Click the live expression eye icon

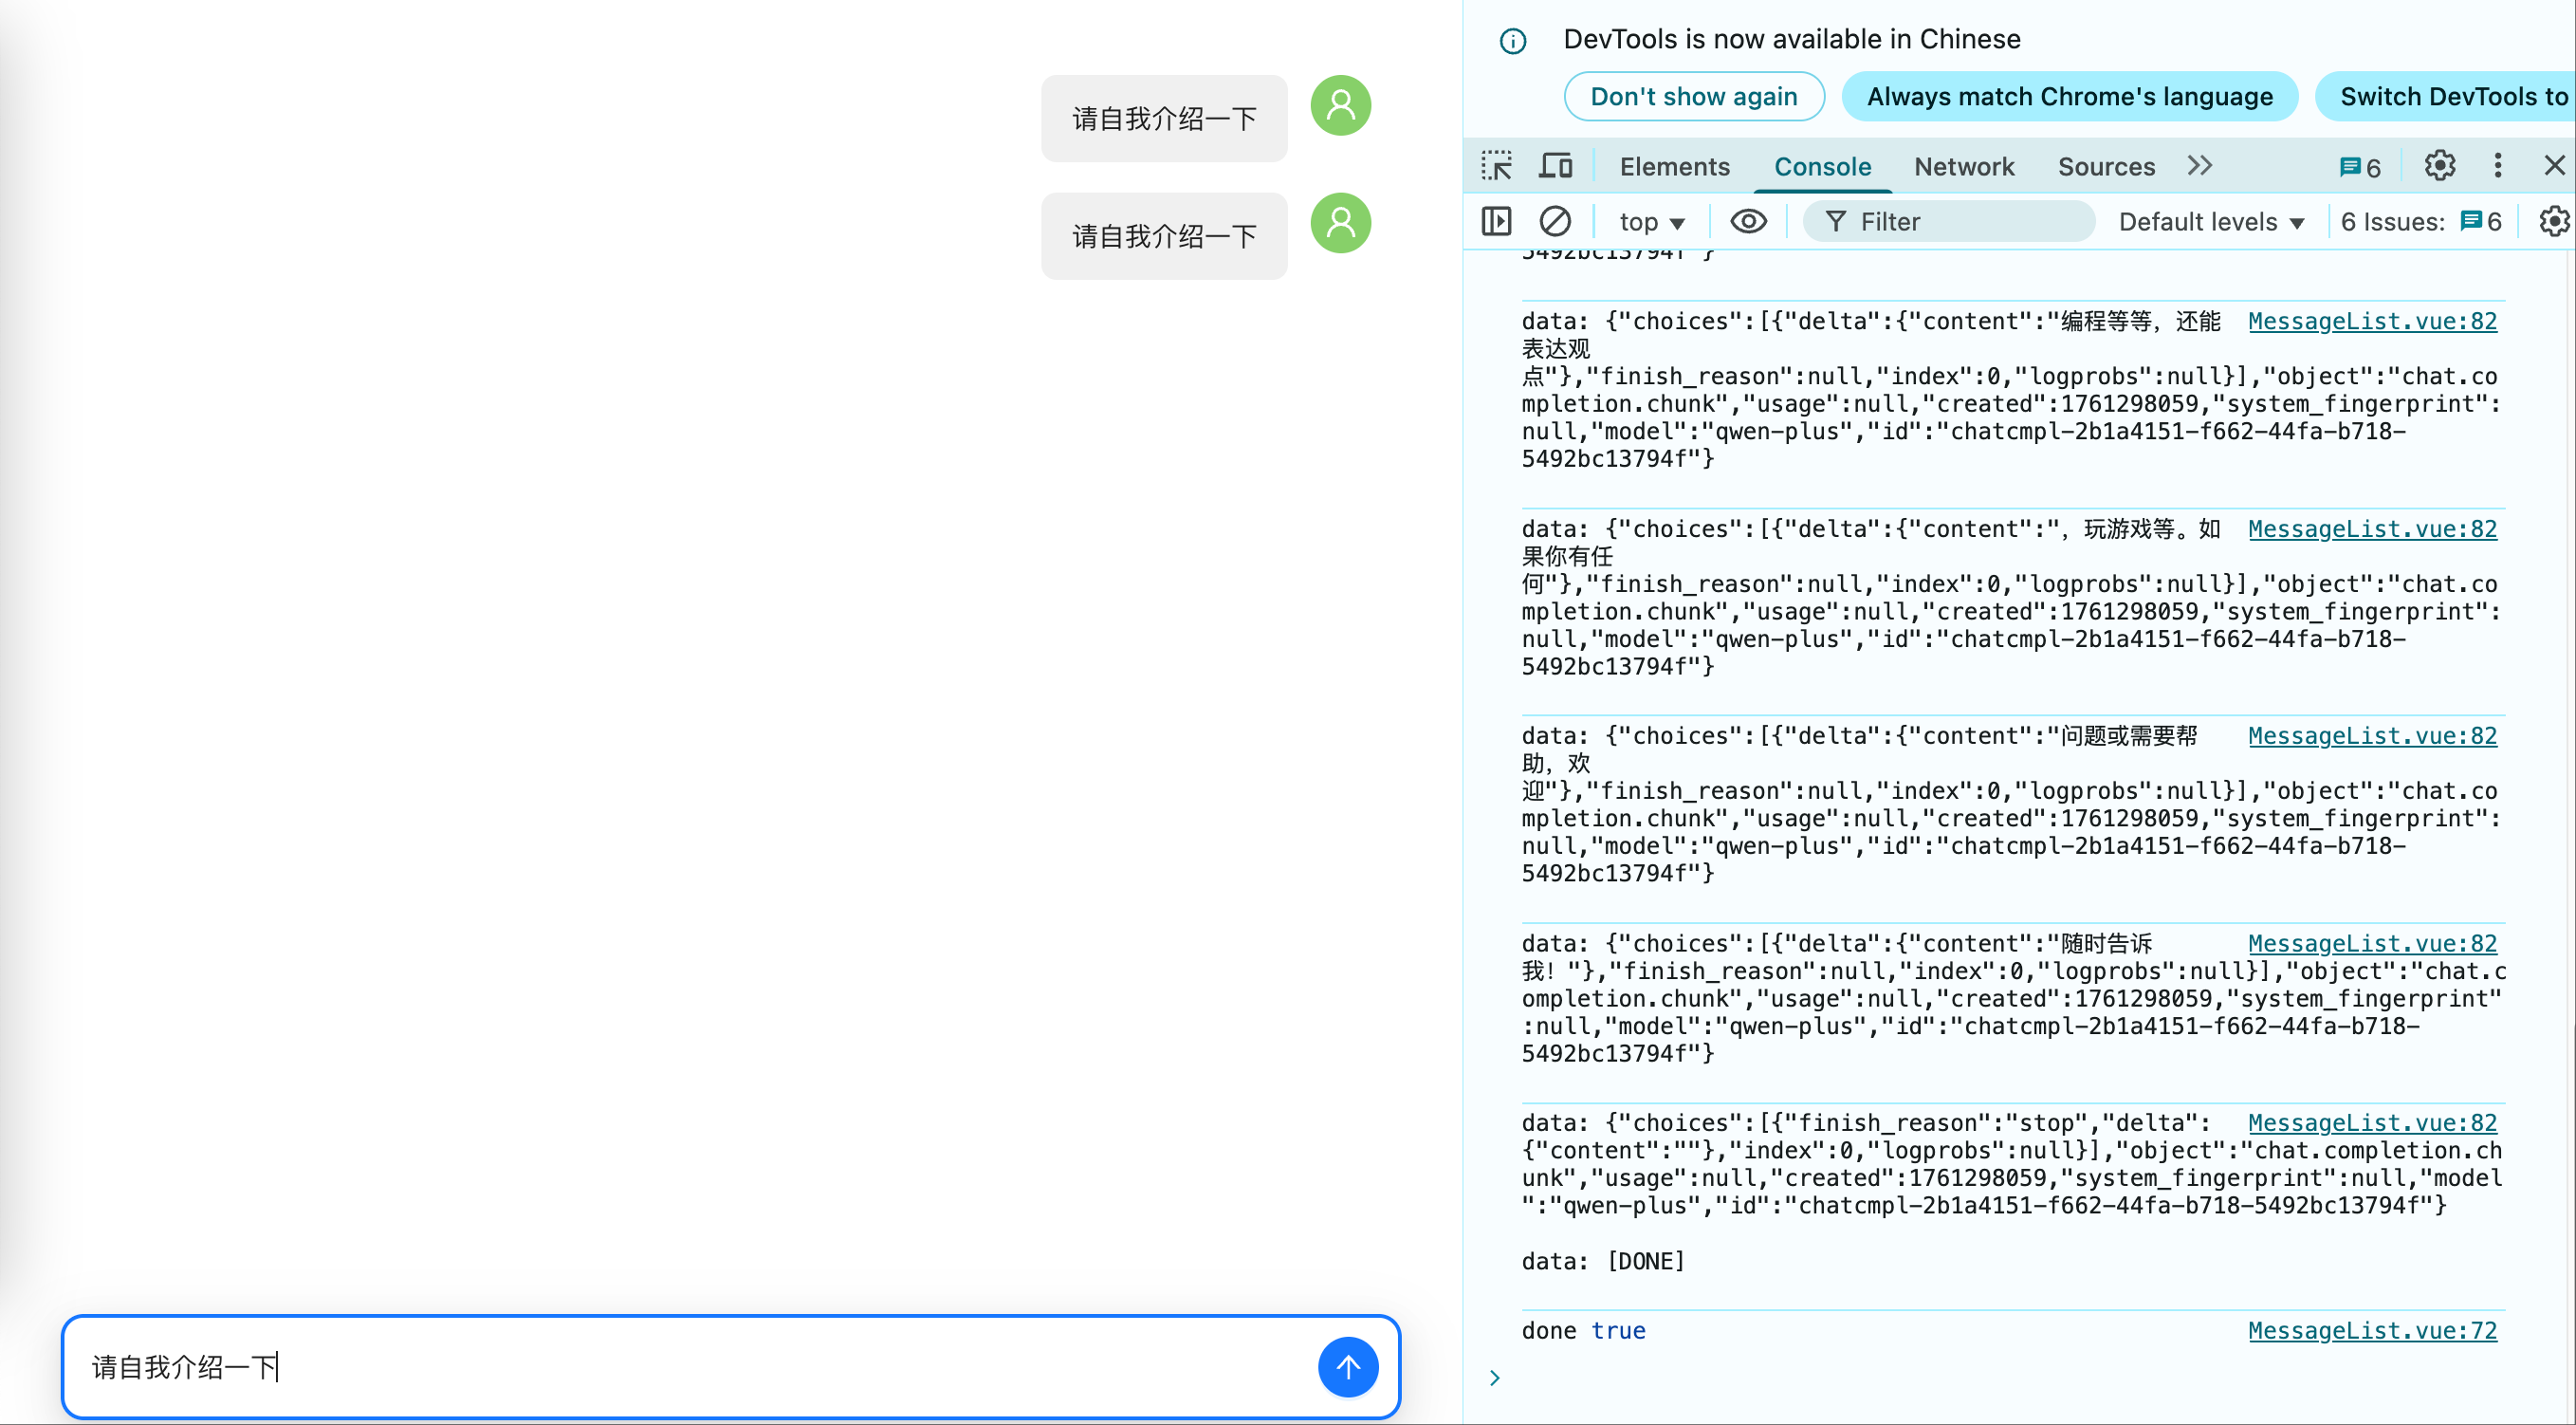(x=1748, y=221)
